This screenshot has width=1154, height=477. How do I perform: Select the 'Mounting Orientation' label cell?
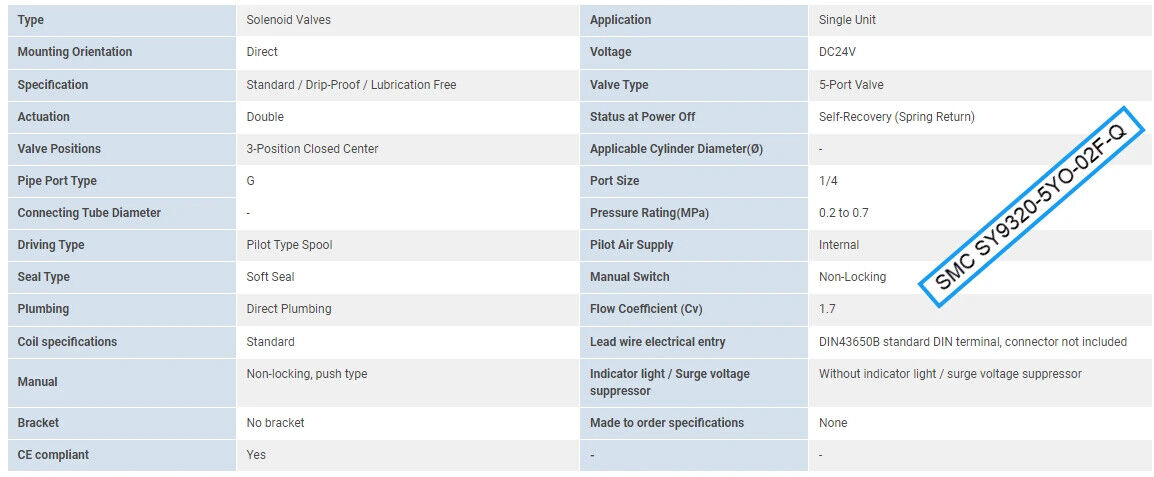tap(75, 52)
